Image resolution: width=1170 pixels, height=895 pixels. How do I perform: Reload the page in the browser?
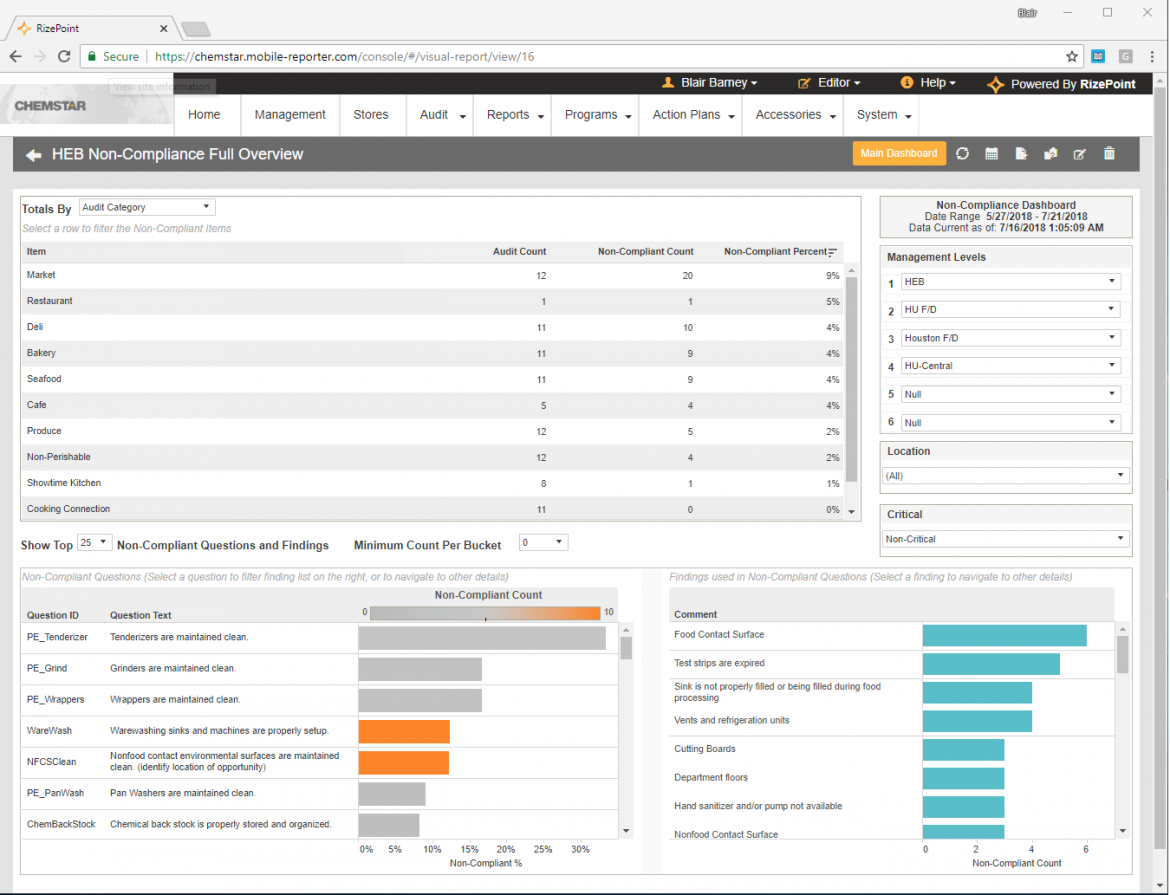coord(64,56)
